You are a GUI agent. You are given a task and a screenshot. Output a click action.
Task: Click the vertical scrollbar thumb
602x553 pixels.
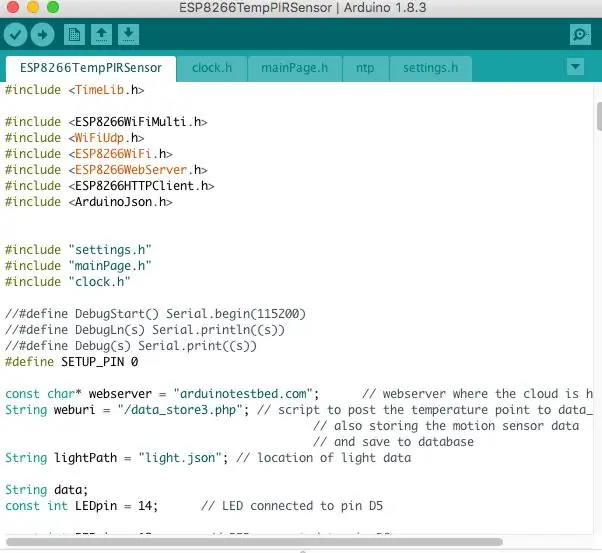tap(599, 117)
